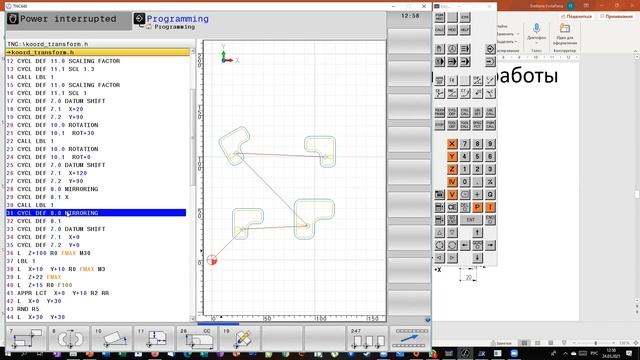Click the PGM CALL key

[x=490, y=125]
